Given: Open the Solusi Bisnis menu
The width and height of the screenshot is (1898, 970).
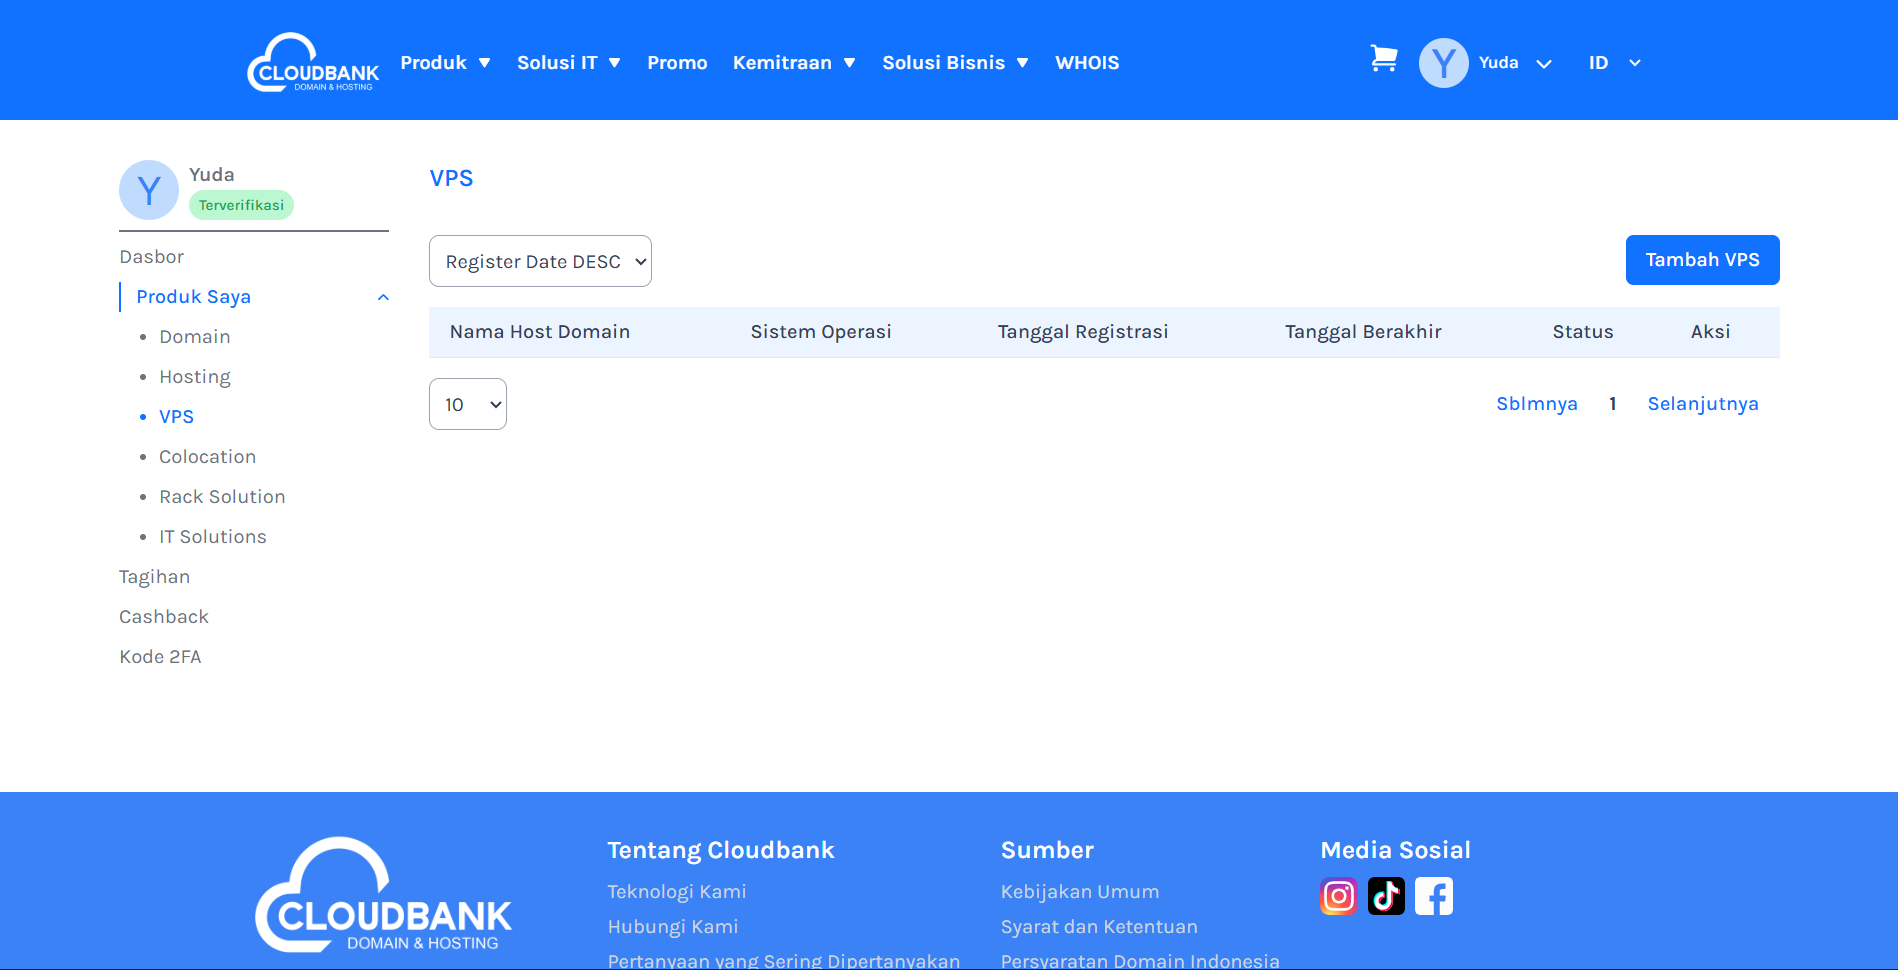Looking at the screenshot, I should [x=954, y=63].
